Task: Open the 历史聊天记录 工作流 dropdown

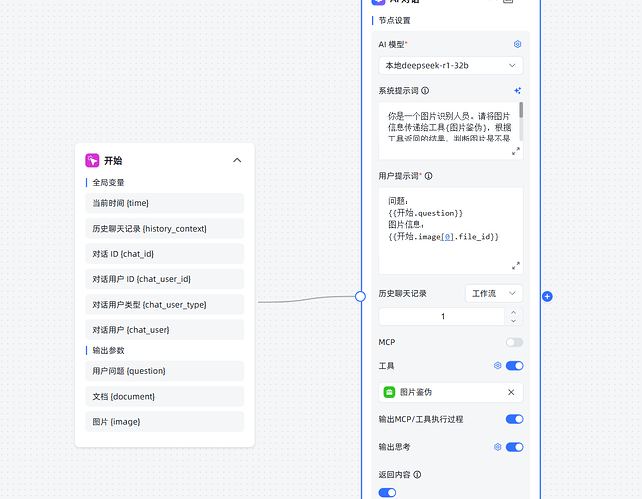Action: pos(494,293)
